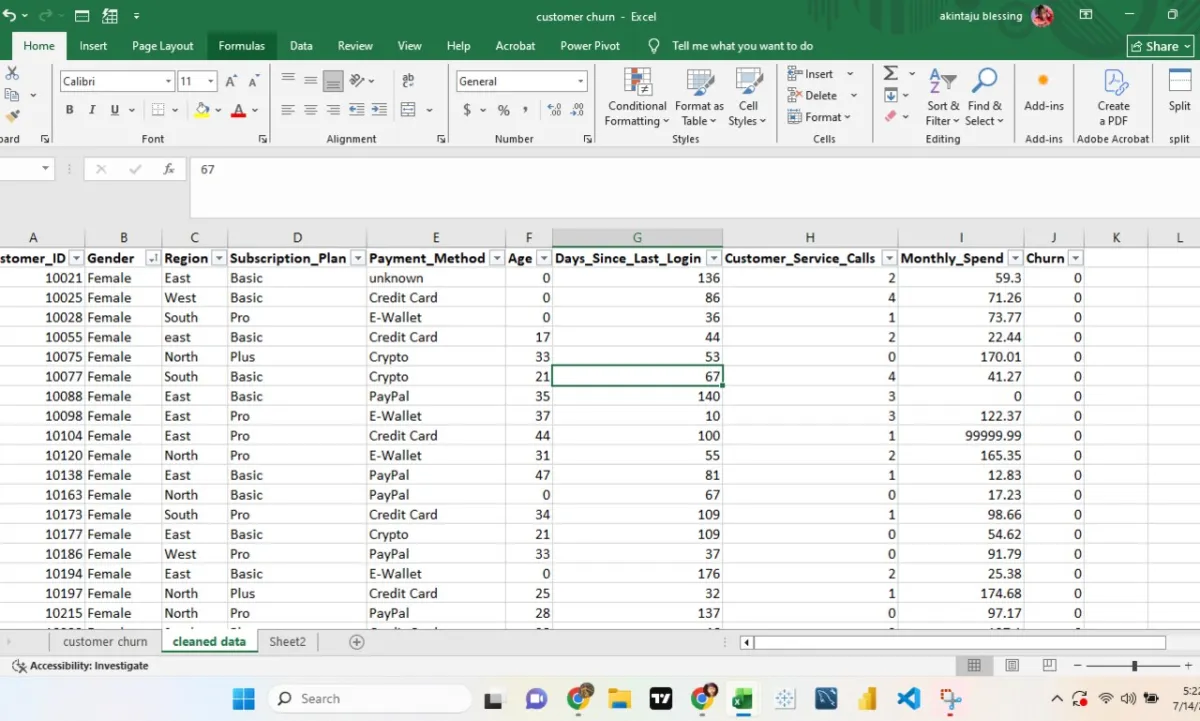This screenshot has height=721, width=1200.
Task: Toggle italic formatting
Action: coord(92,110)
